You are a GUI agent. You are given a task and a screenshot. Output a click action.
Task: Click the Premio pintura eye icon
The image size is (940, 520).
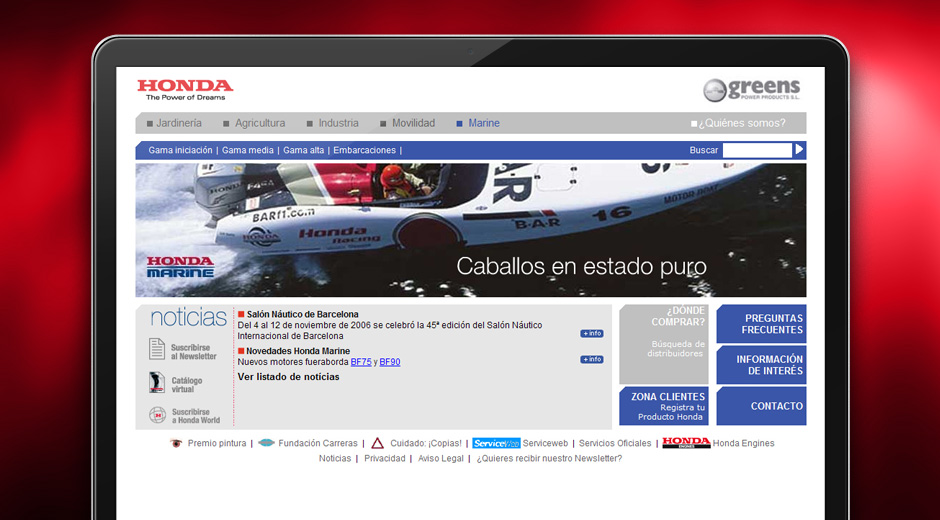pyautogui.click(x=176, y=443)
